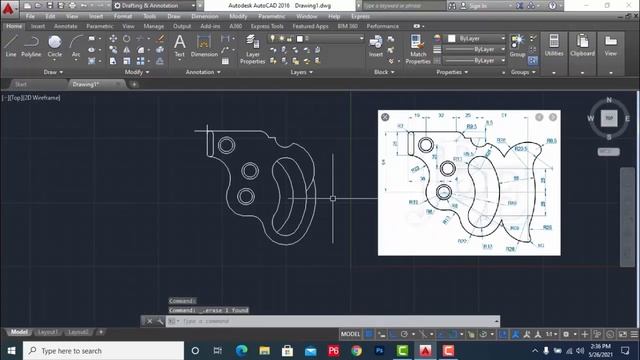Image resolution: width=640 pixels, height=360 pixels.
Task: Toggle layer lock icon in layer dropdown
Action: pos(289,38)
